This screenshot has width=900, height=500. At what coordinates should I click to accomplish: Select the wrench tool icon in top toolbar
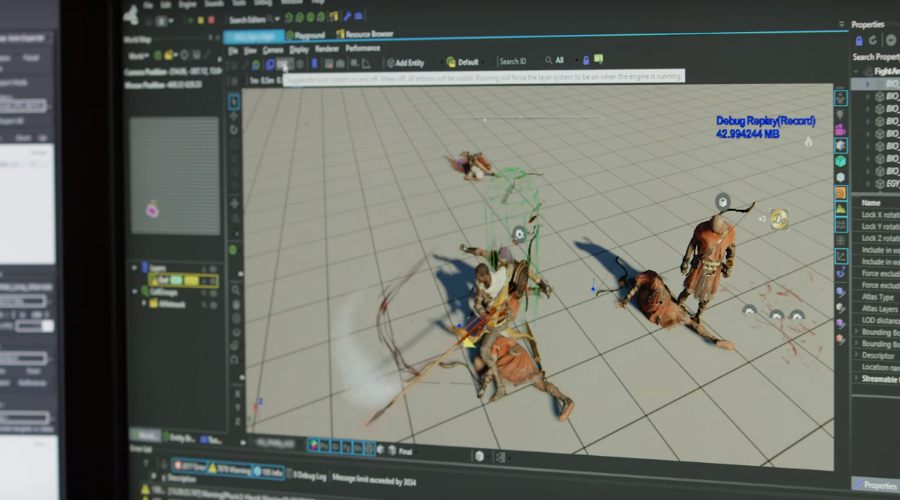[x=347, y=17]
